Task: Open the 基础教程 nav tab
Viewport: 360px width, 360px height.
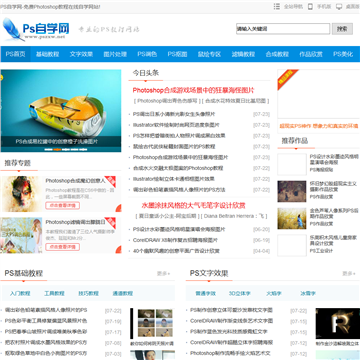Action: 47,54
